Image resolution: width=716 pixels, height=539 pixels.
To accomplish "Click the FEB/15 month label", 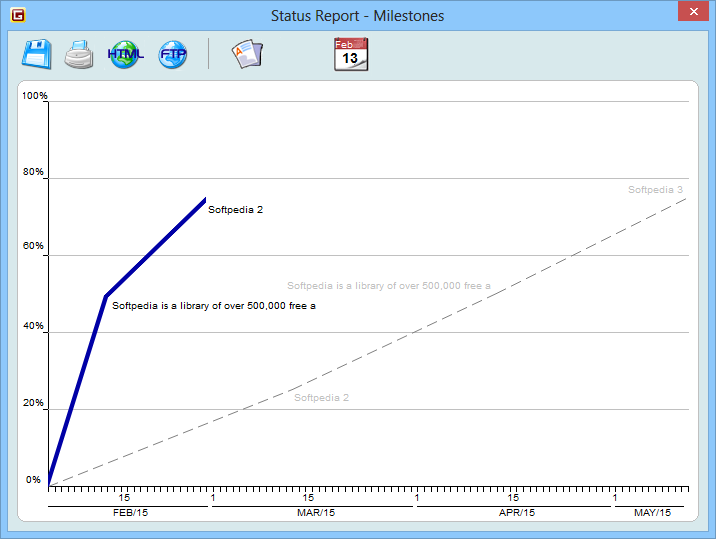I will (131, 513).
